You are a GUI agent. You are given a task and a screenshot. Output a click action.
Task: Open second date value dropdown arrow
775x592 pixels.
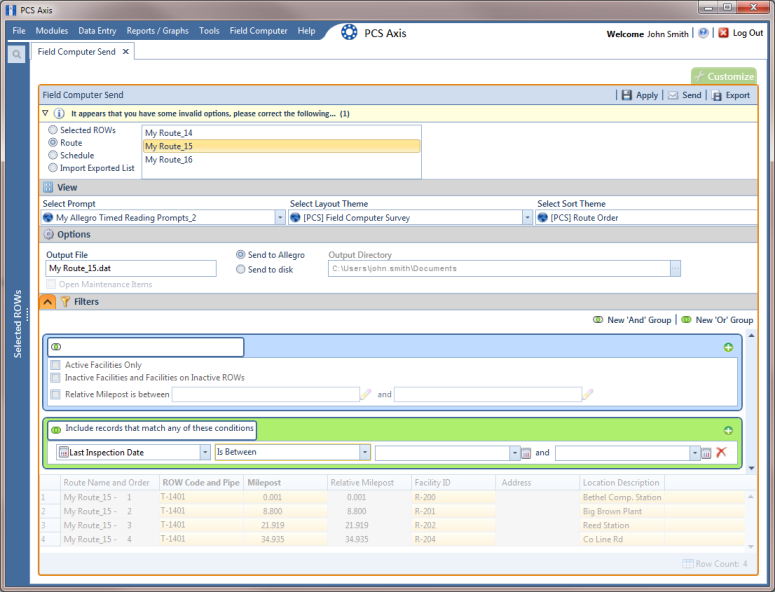coord(695,453)
